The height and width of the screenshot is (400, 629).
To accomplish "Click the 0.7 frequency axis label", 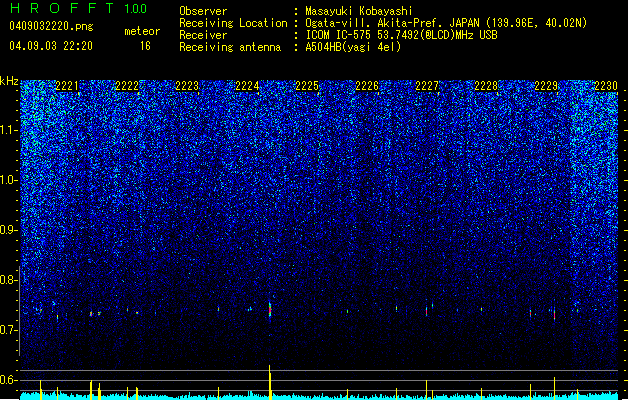I will pos(9,330).
